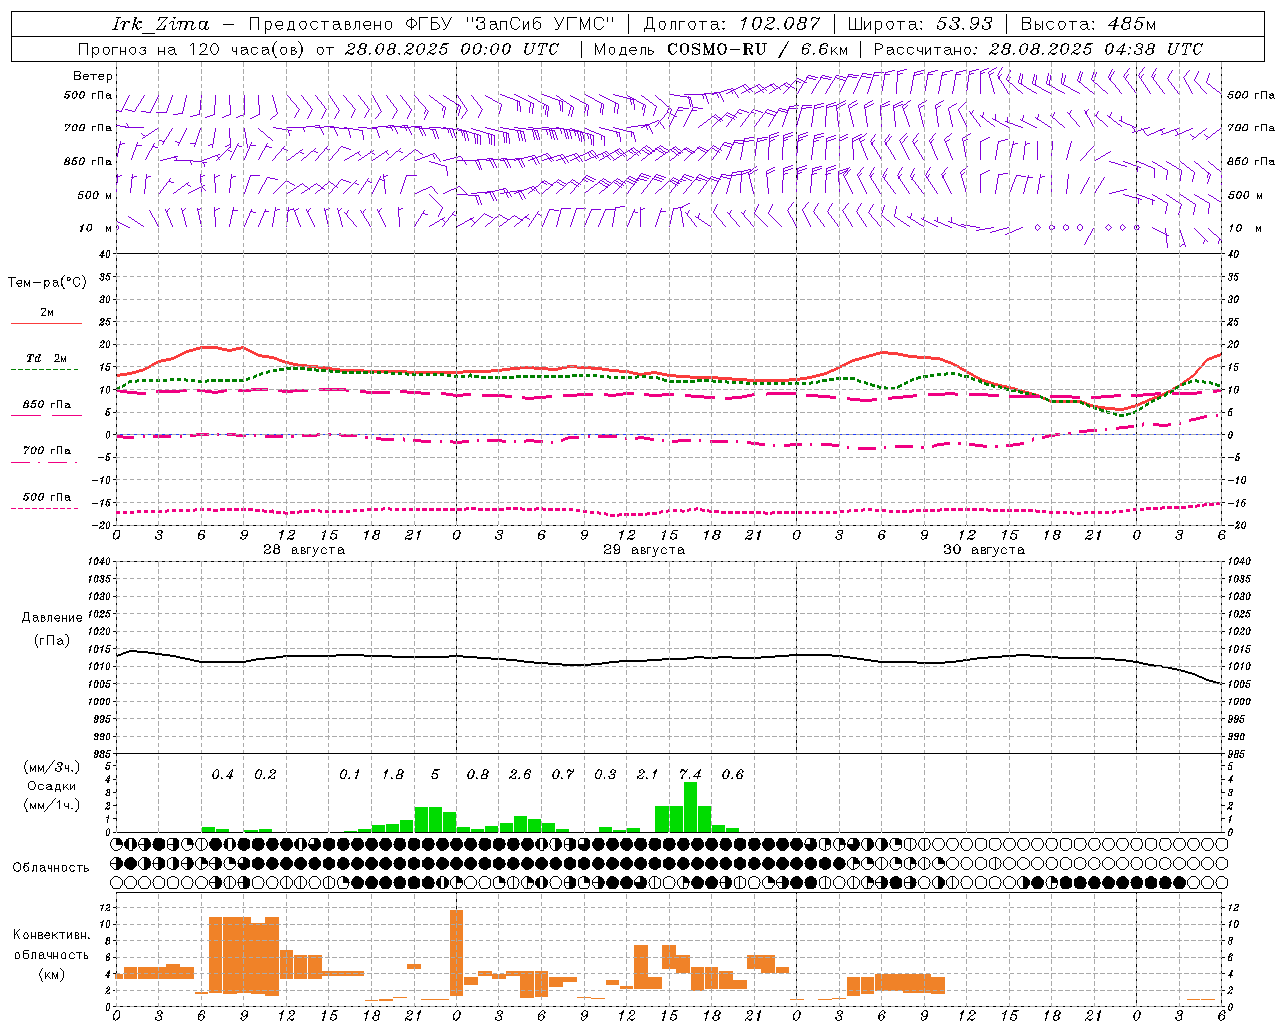Click the 850 гПа entry in the temperature legend
Screen dimensions: 1280x1024
point(47,409)
